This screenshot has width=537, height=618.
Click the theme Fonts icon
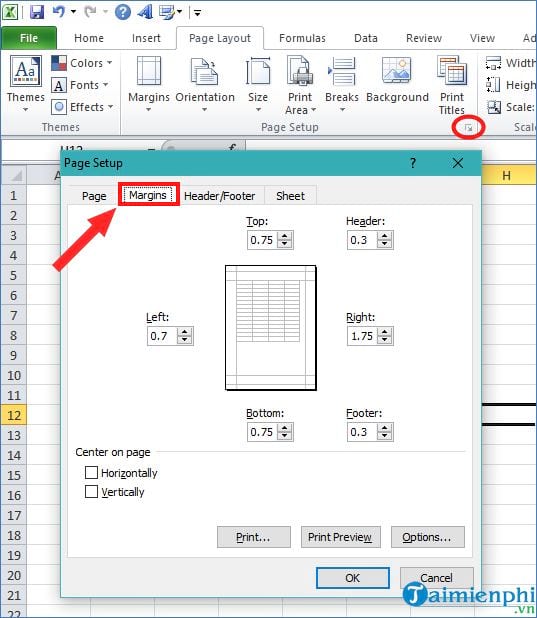(59, 85)
